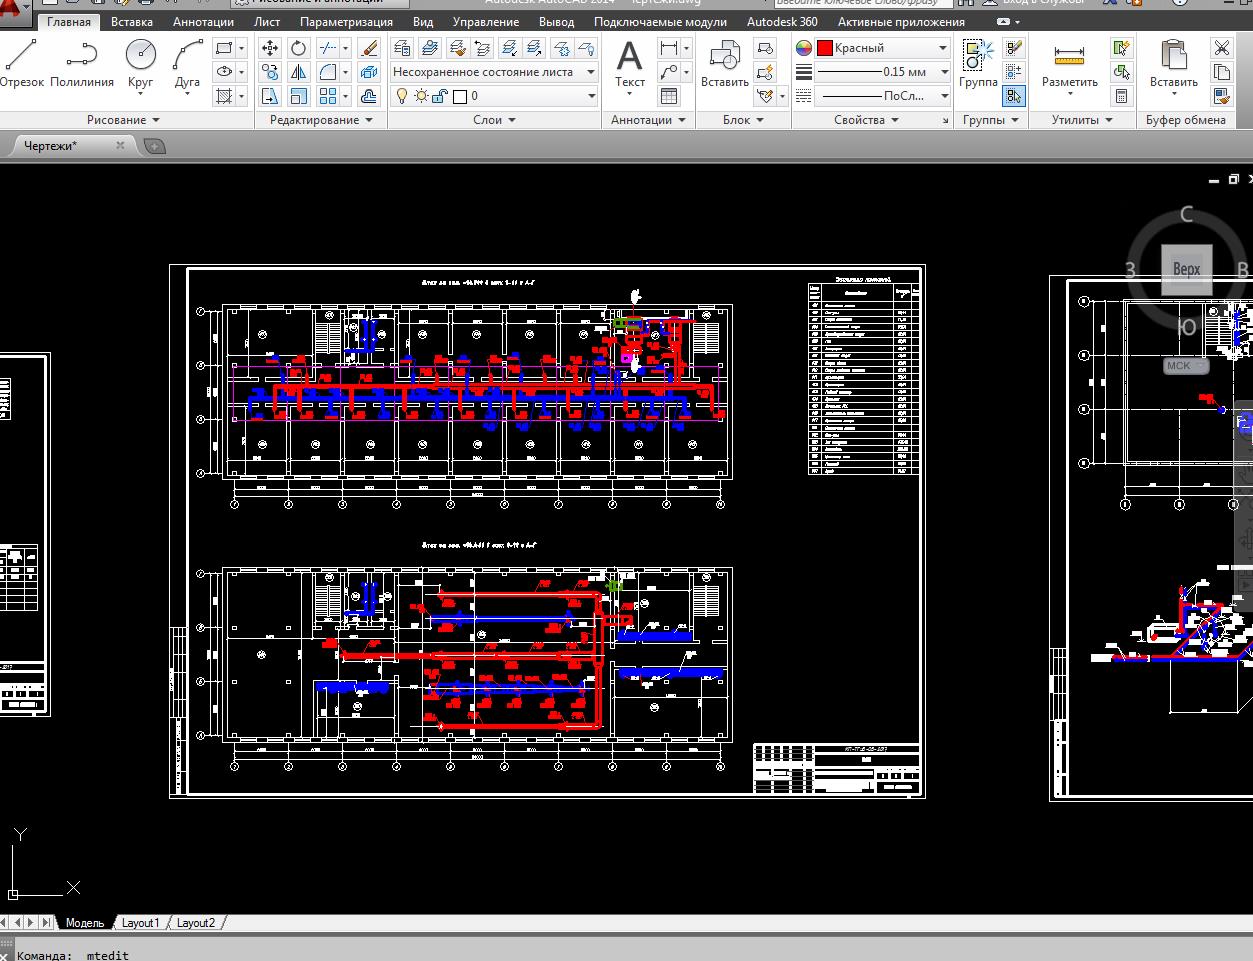Screen dimensions: 1253x961
Task: Select the Scale tool icon
Action: pos(299,96)
